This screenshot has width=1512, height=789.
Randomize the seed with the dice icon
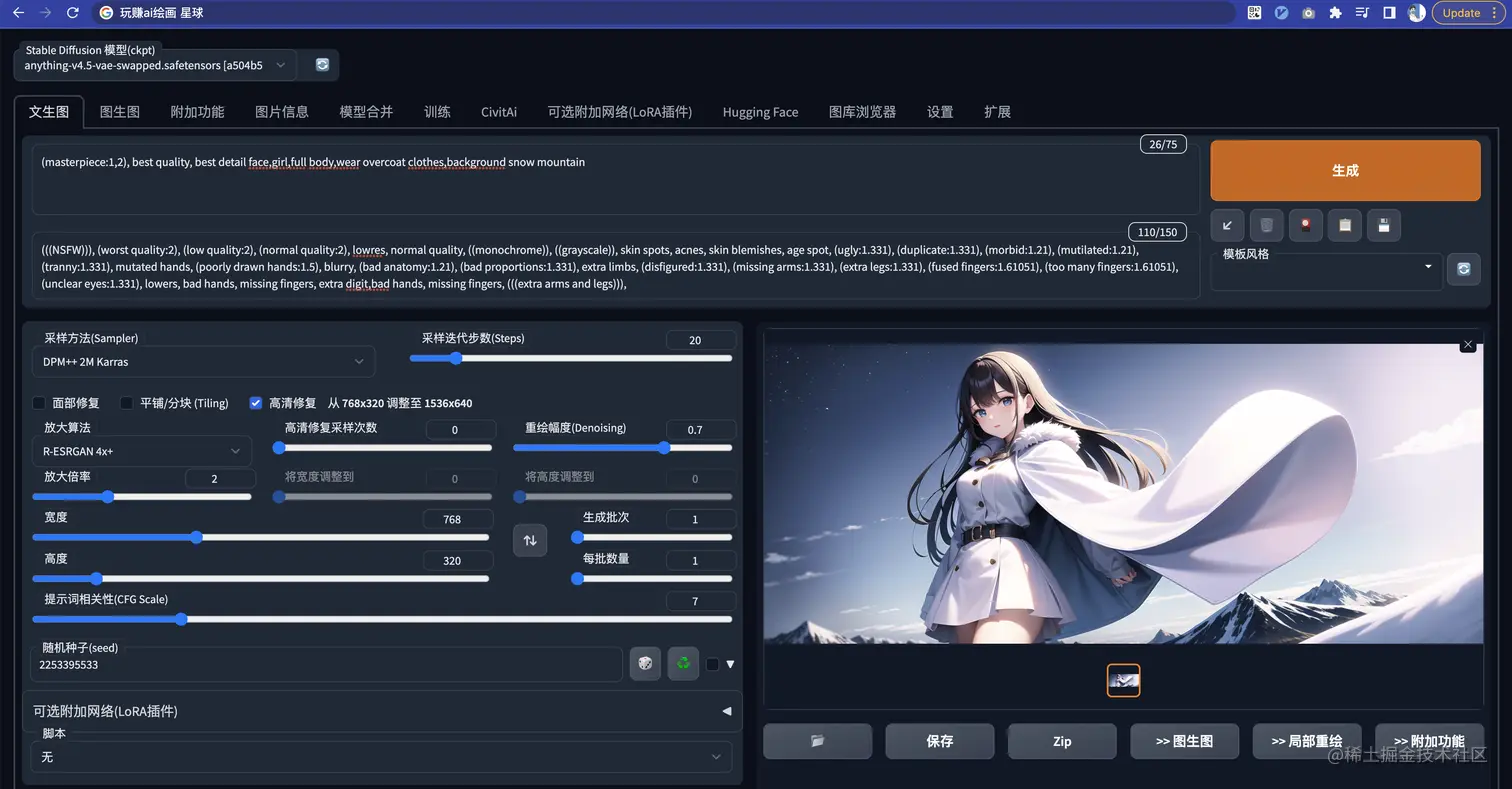pos(645,663)
